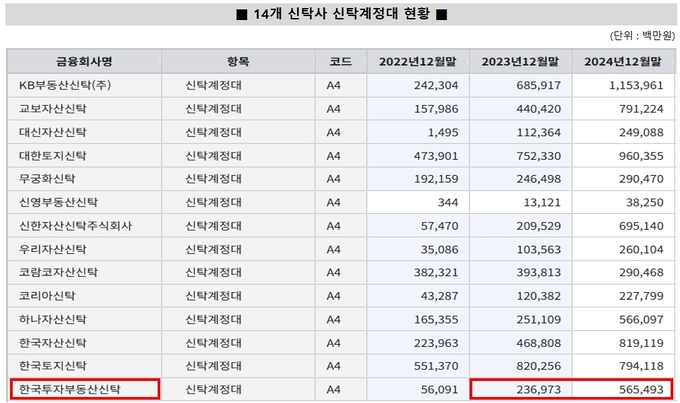680x403 pixels.
Task: Select the 교보자산신탁 row name
Action: (x=52, y=109)
